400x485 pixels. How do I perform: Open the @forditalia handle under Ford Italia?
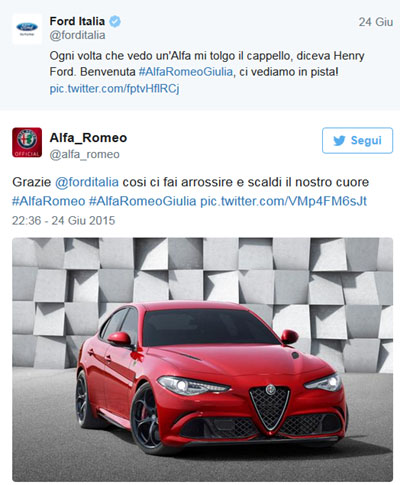[x=77, y=35]
